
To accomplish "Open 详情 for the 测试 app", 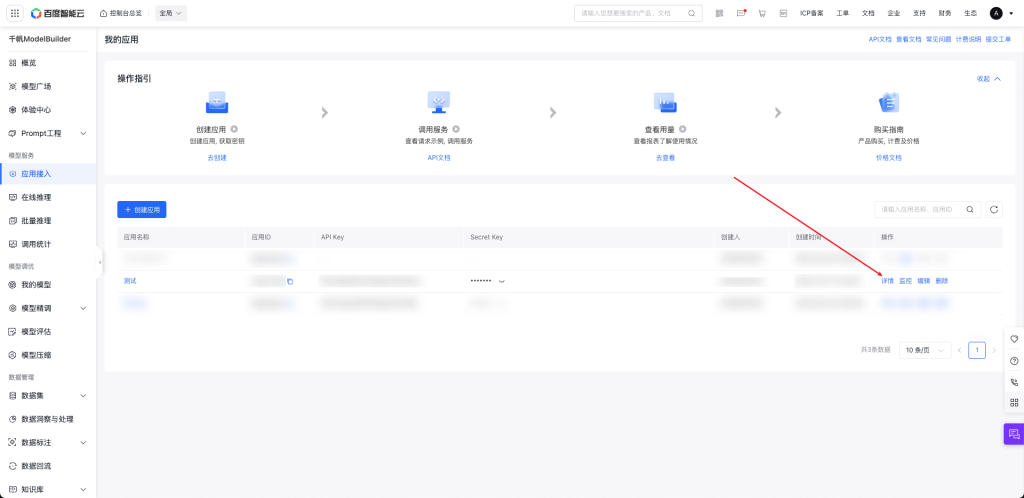I will [887, 281].
